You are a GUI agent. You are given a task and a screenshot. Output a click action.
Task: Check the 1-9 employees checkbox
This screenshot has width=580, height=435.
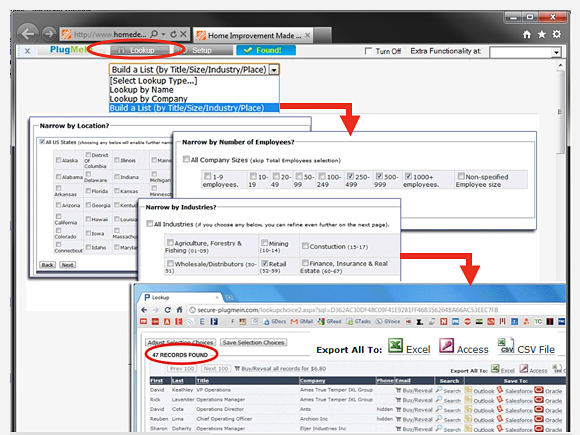click(208, 176)
